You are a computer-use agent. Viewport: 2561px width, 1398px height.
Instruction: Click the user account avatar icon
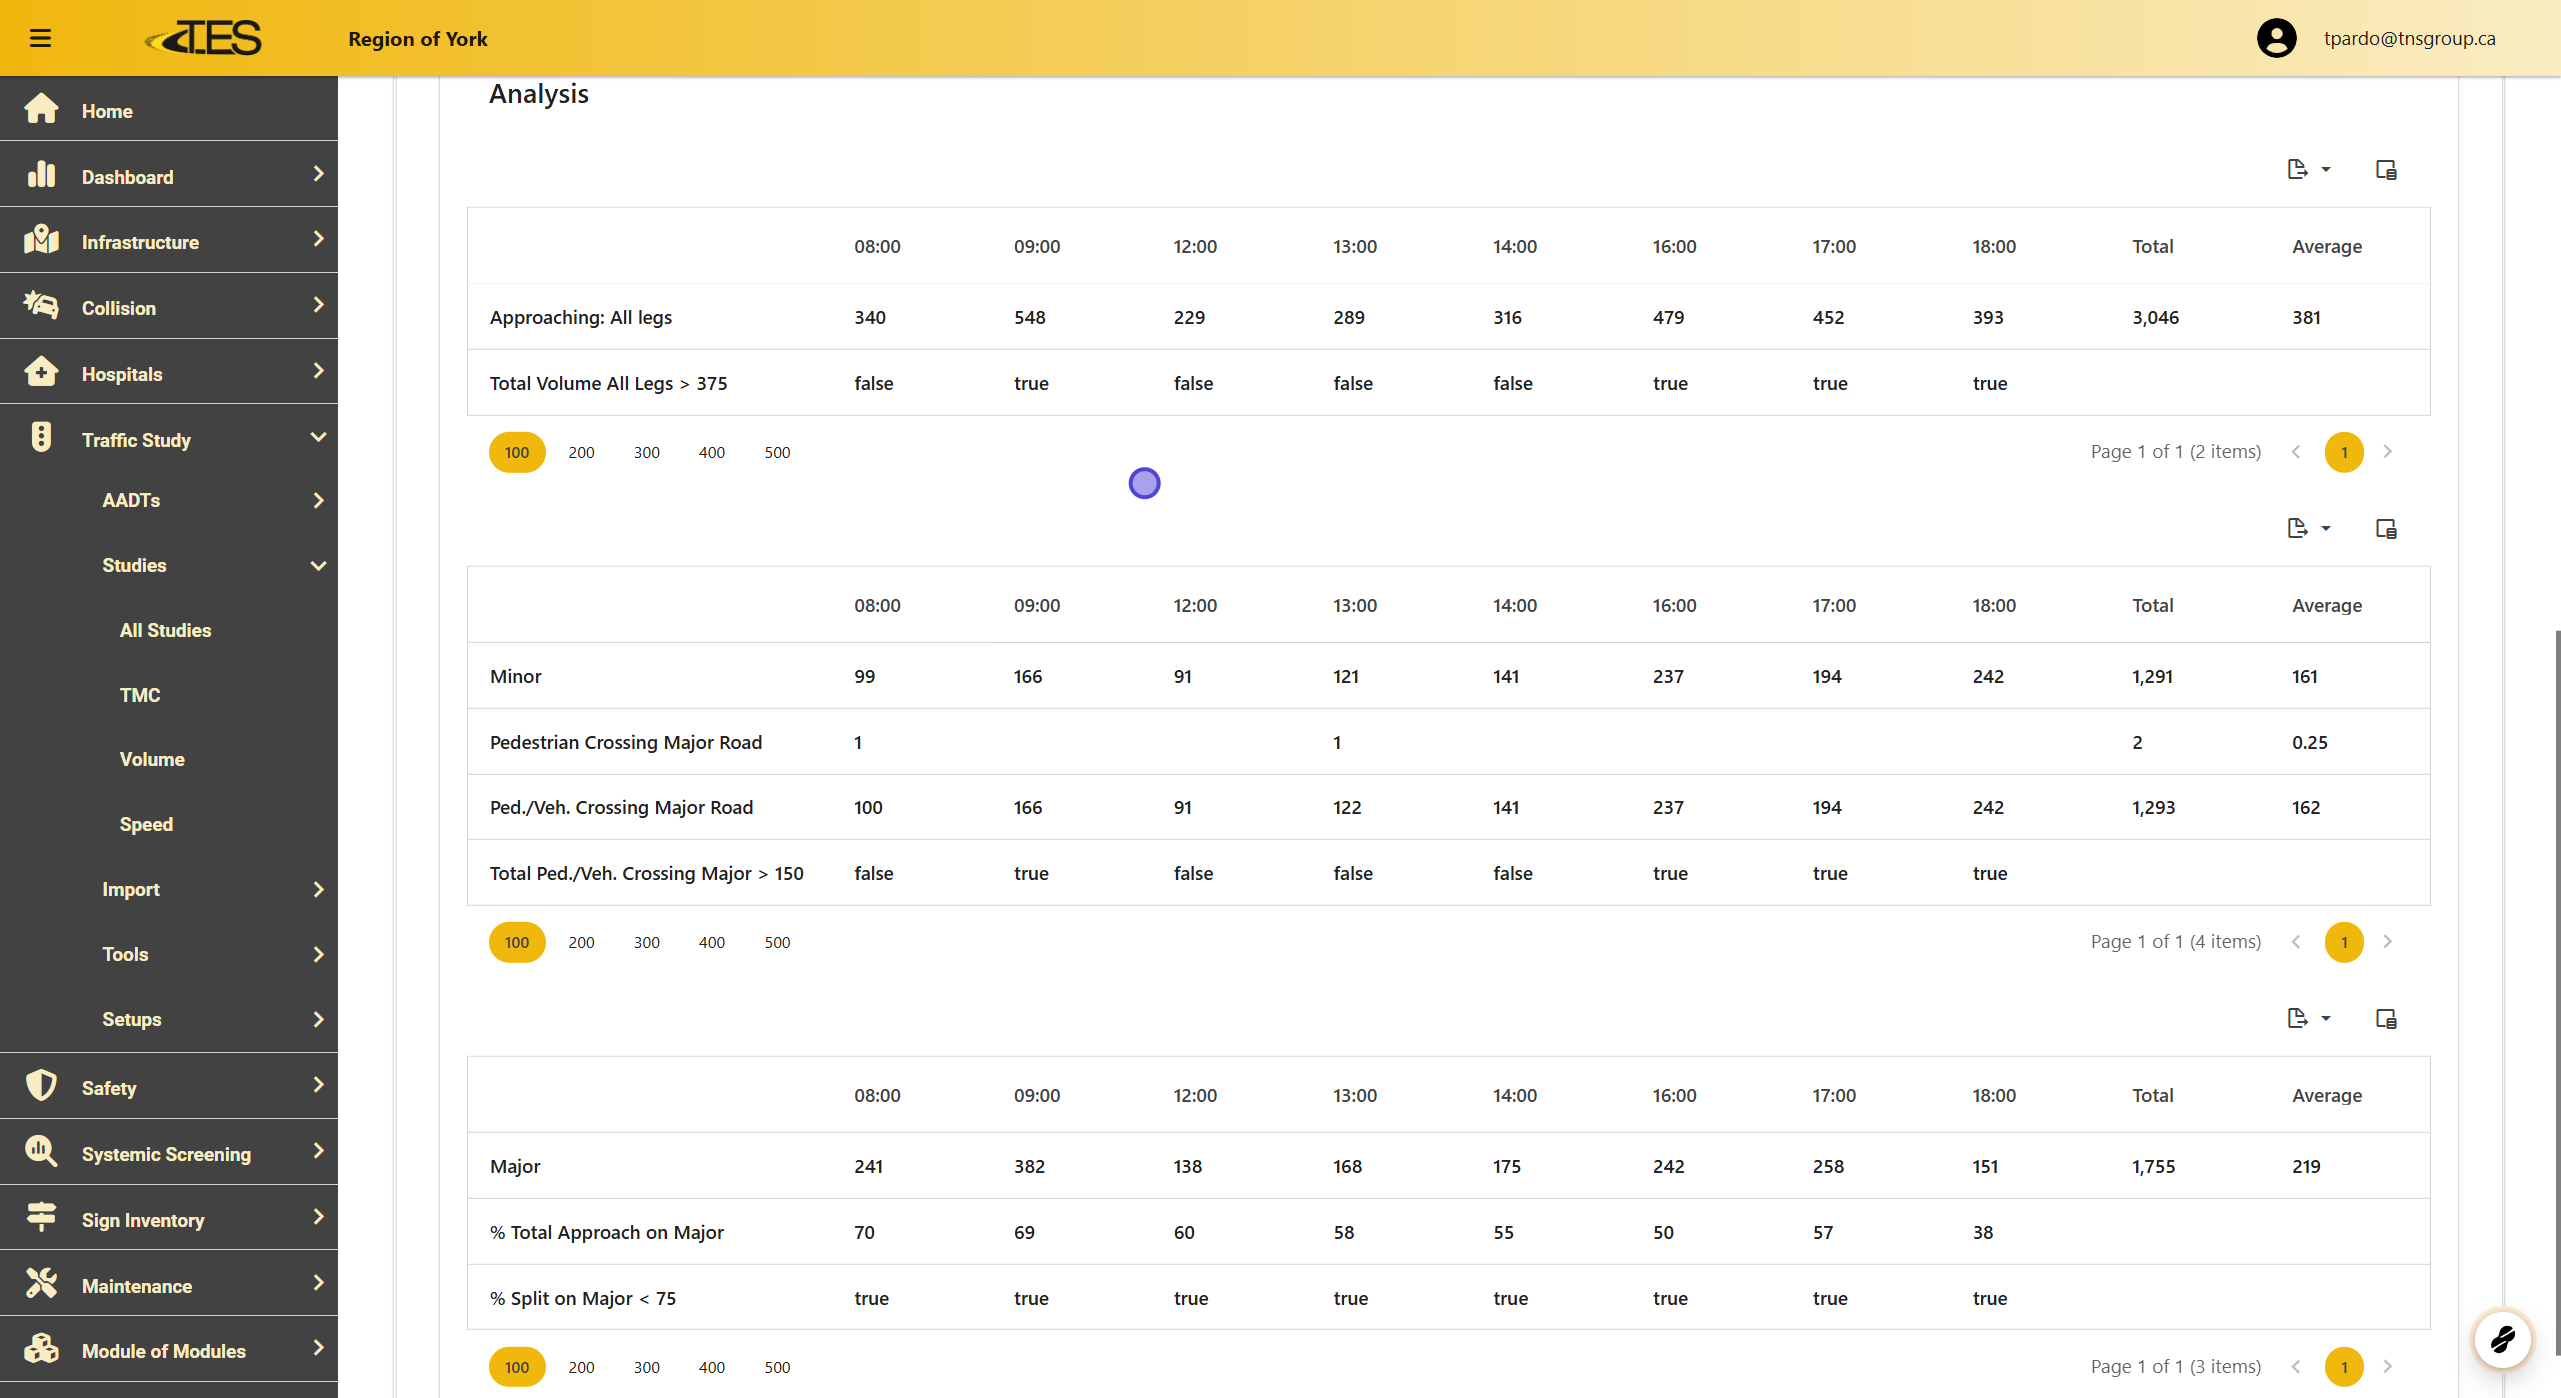coord(2276,38)
